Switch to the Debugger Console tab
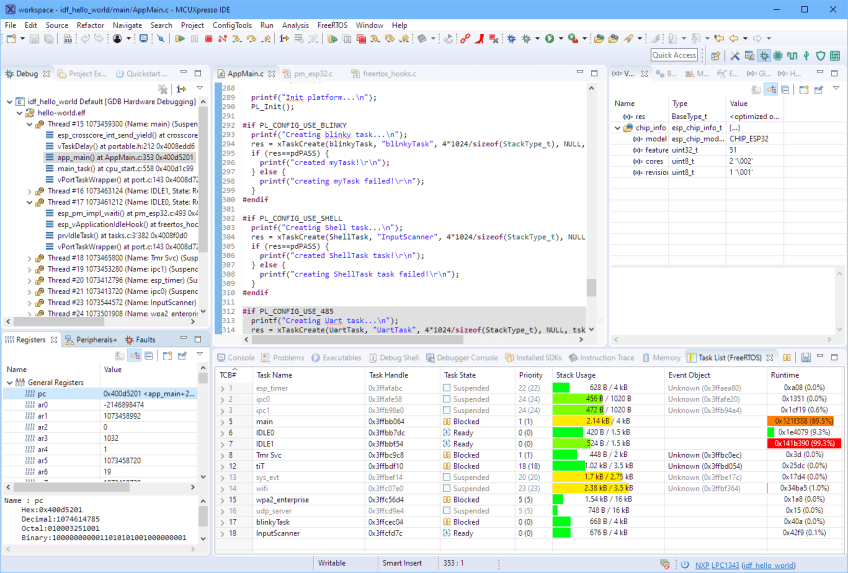This screenshot has height=573, width=848. click(461, 357)
